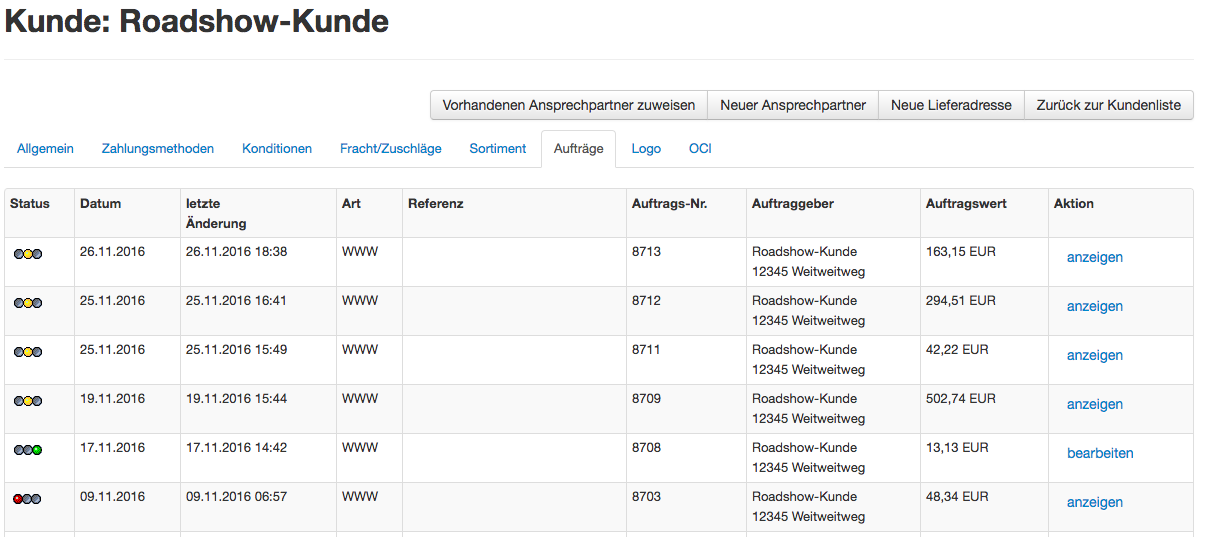Click the timestamp 26.11.2016 18:38
Screen dimensions: 1205x537
point(236,252)
